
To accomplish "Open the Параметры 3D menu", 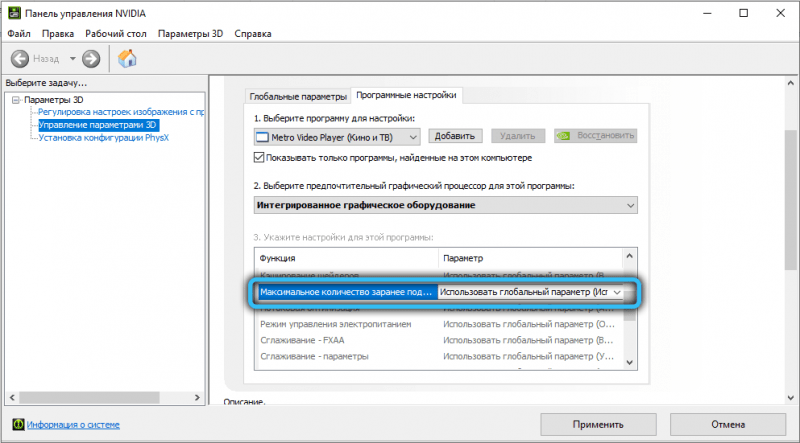I will click(190, 34).
